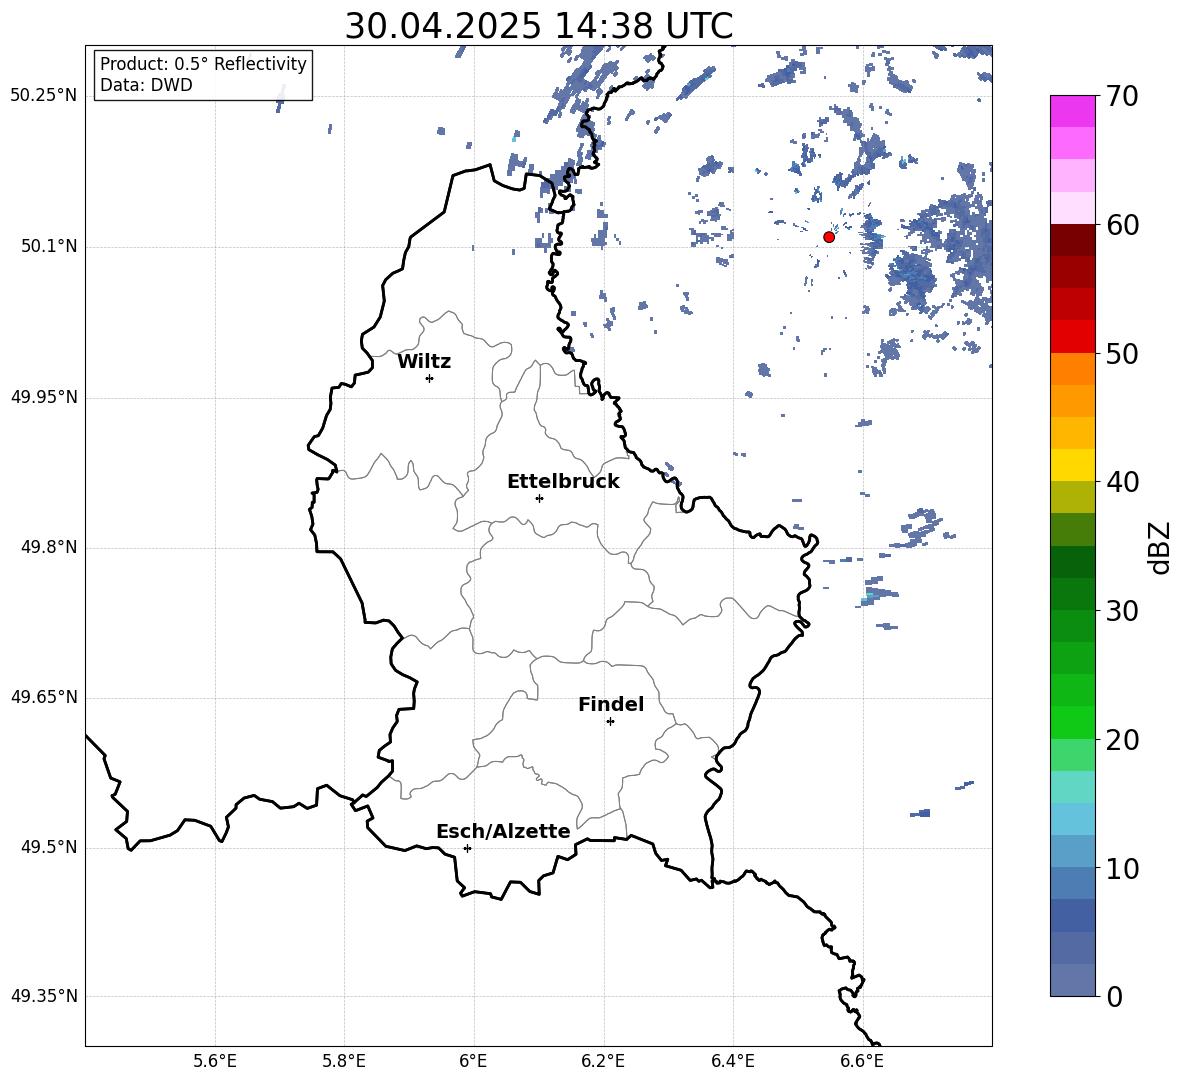Viewport: 1184px width, 1081px height.
Task: Click the Ettelbruck city label
Action: 563,482
